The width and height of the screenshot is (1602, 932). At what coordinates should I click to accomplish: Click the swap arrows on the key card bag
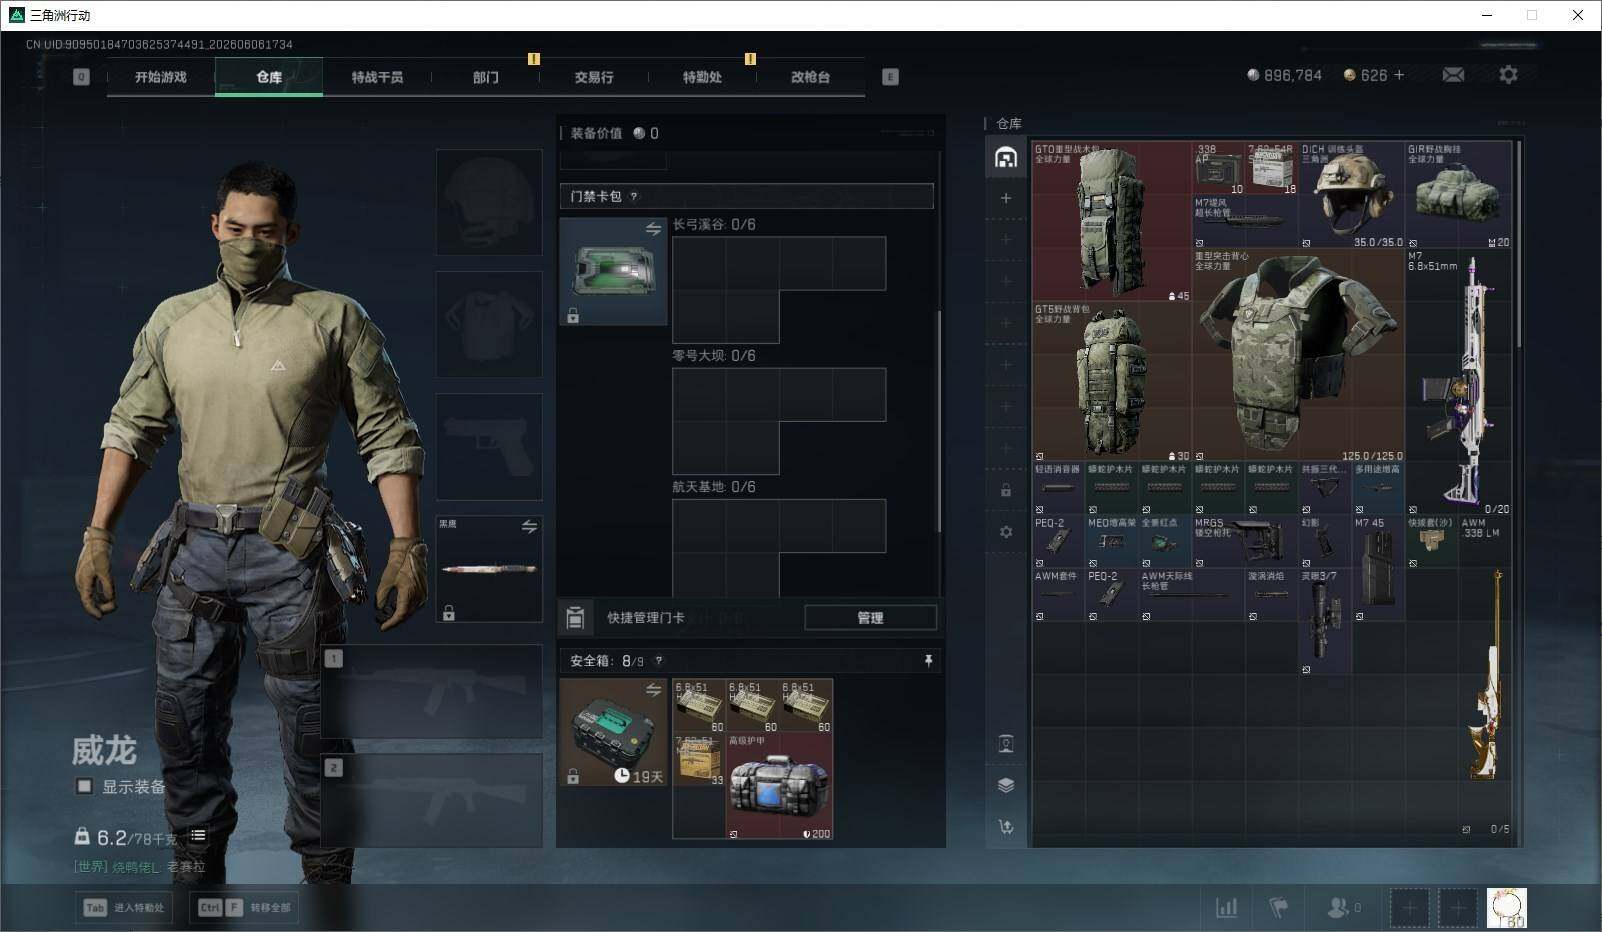pos(653,229)
